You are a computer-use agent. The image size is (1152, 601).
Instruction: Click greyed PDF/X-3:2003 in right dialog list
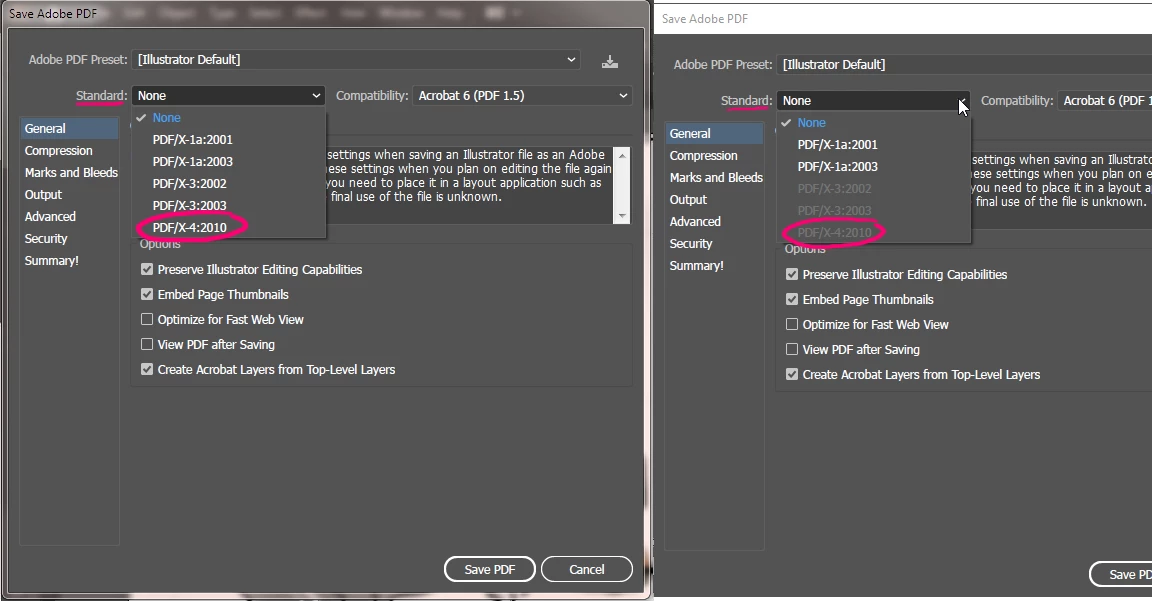coord(835,211)
